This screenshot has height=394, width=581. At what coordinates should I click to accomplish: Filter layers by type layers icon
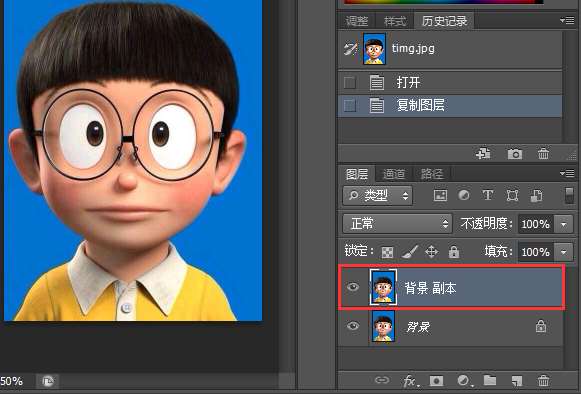point(488,195)
